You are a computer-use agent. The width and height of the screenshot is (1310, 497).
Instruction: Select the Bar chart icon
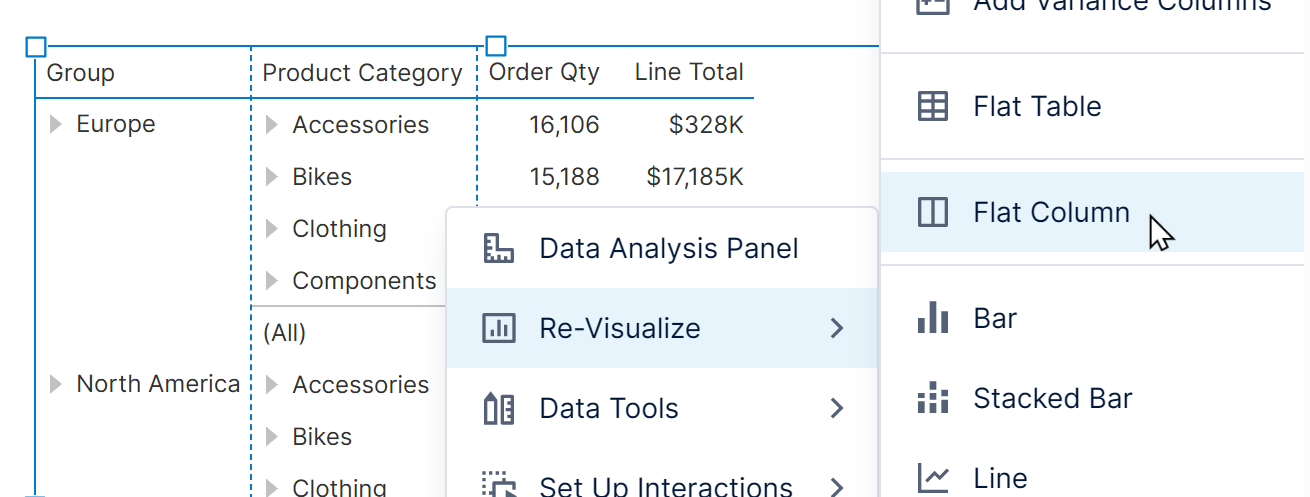[933, 318]
